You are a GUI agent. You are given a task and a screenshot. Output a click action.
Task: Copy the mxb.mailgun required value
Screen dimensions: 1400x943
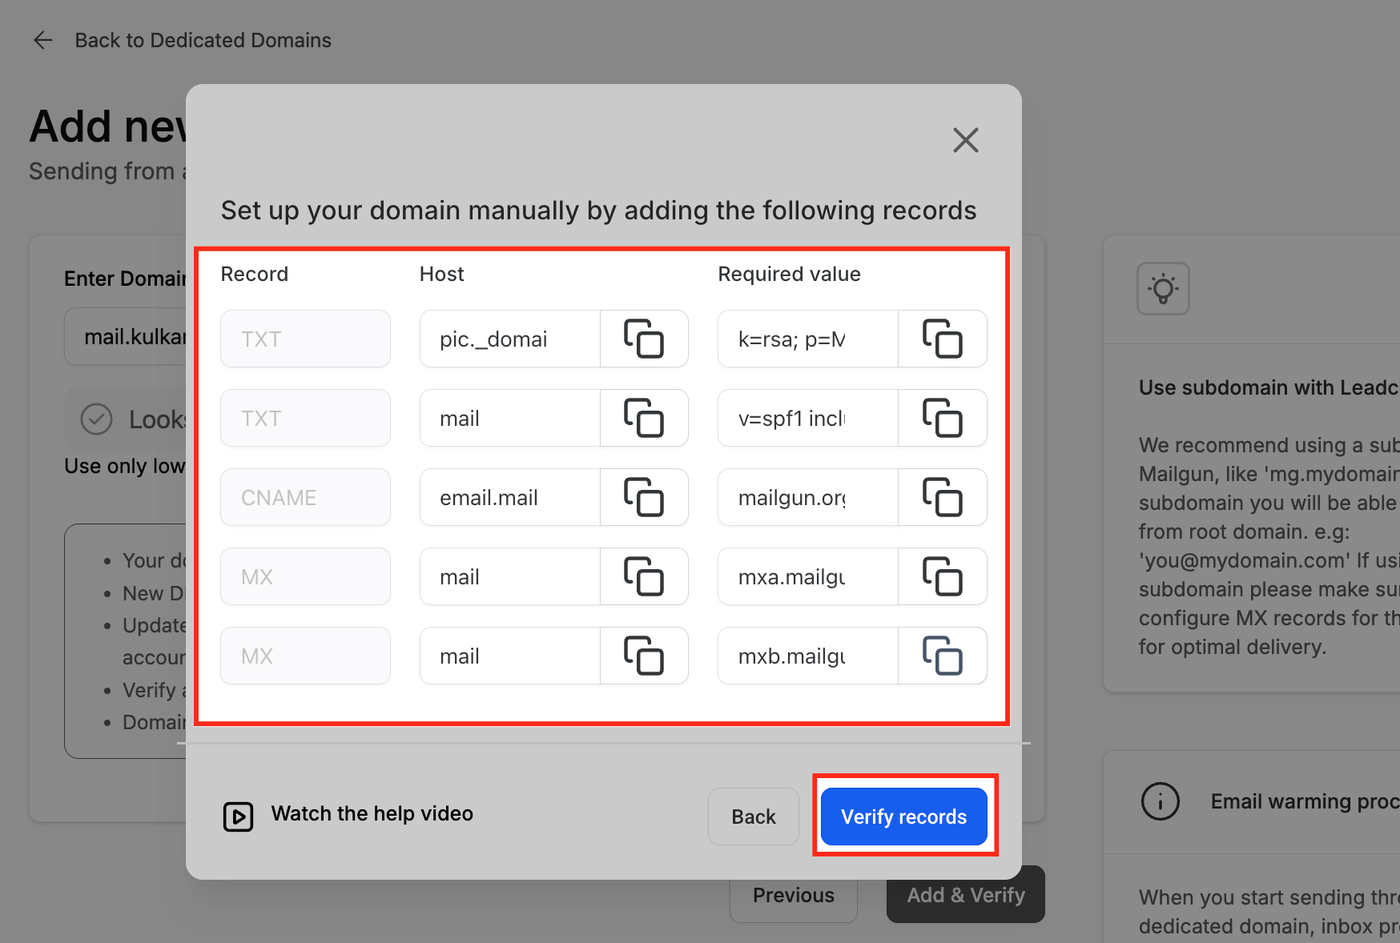coord(942,656)
